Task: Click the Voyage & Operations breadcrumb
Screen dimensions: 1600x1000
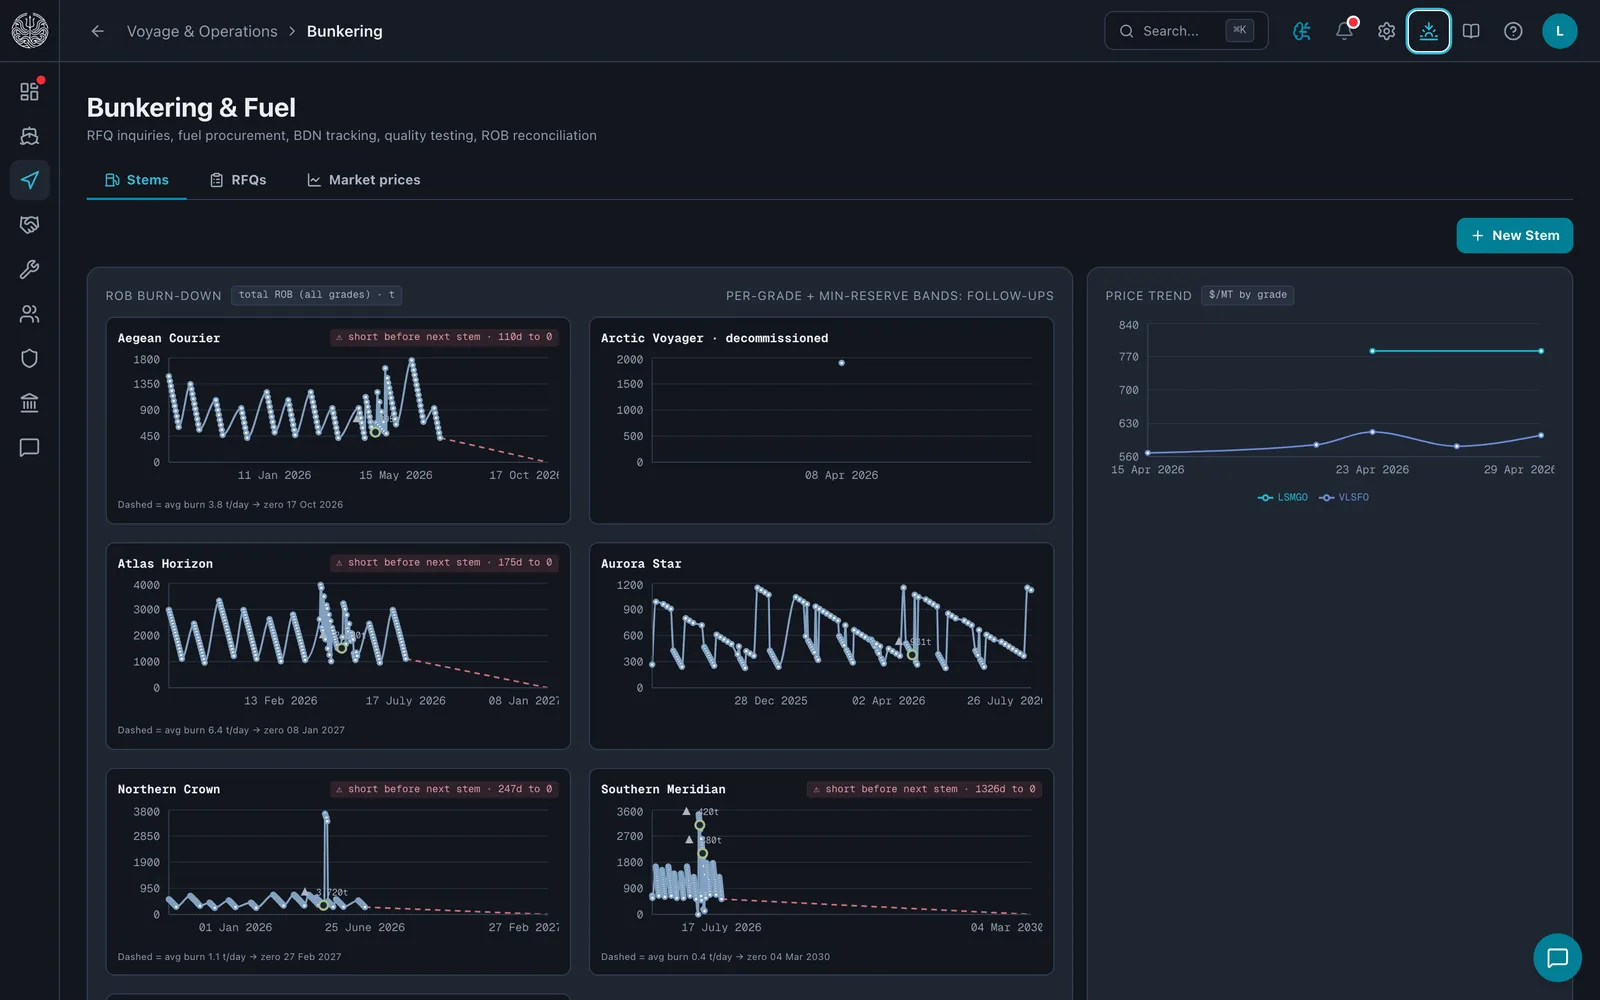Action: [x=202, y=31]
